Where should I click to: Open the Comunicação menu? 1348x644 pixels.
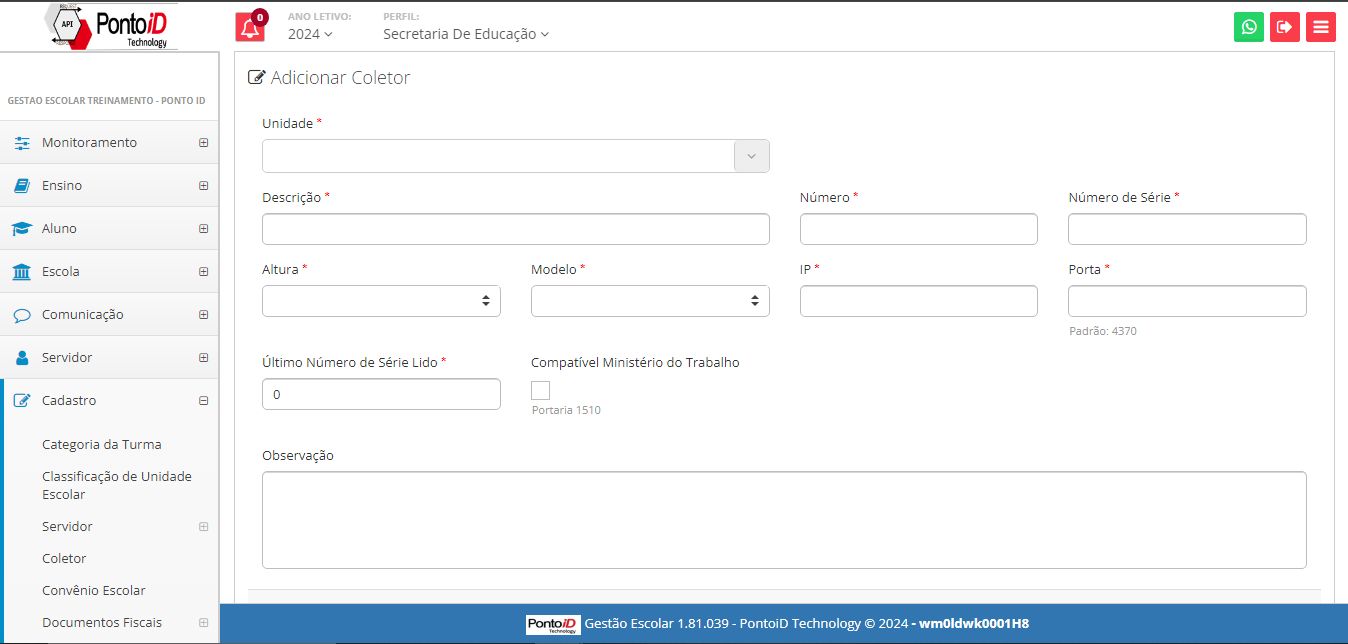109,315
